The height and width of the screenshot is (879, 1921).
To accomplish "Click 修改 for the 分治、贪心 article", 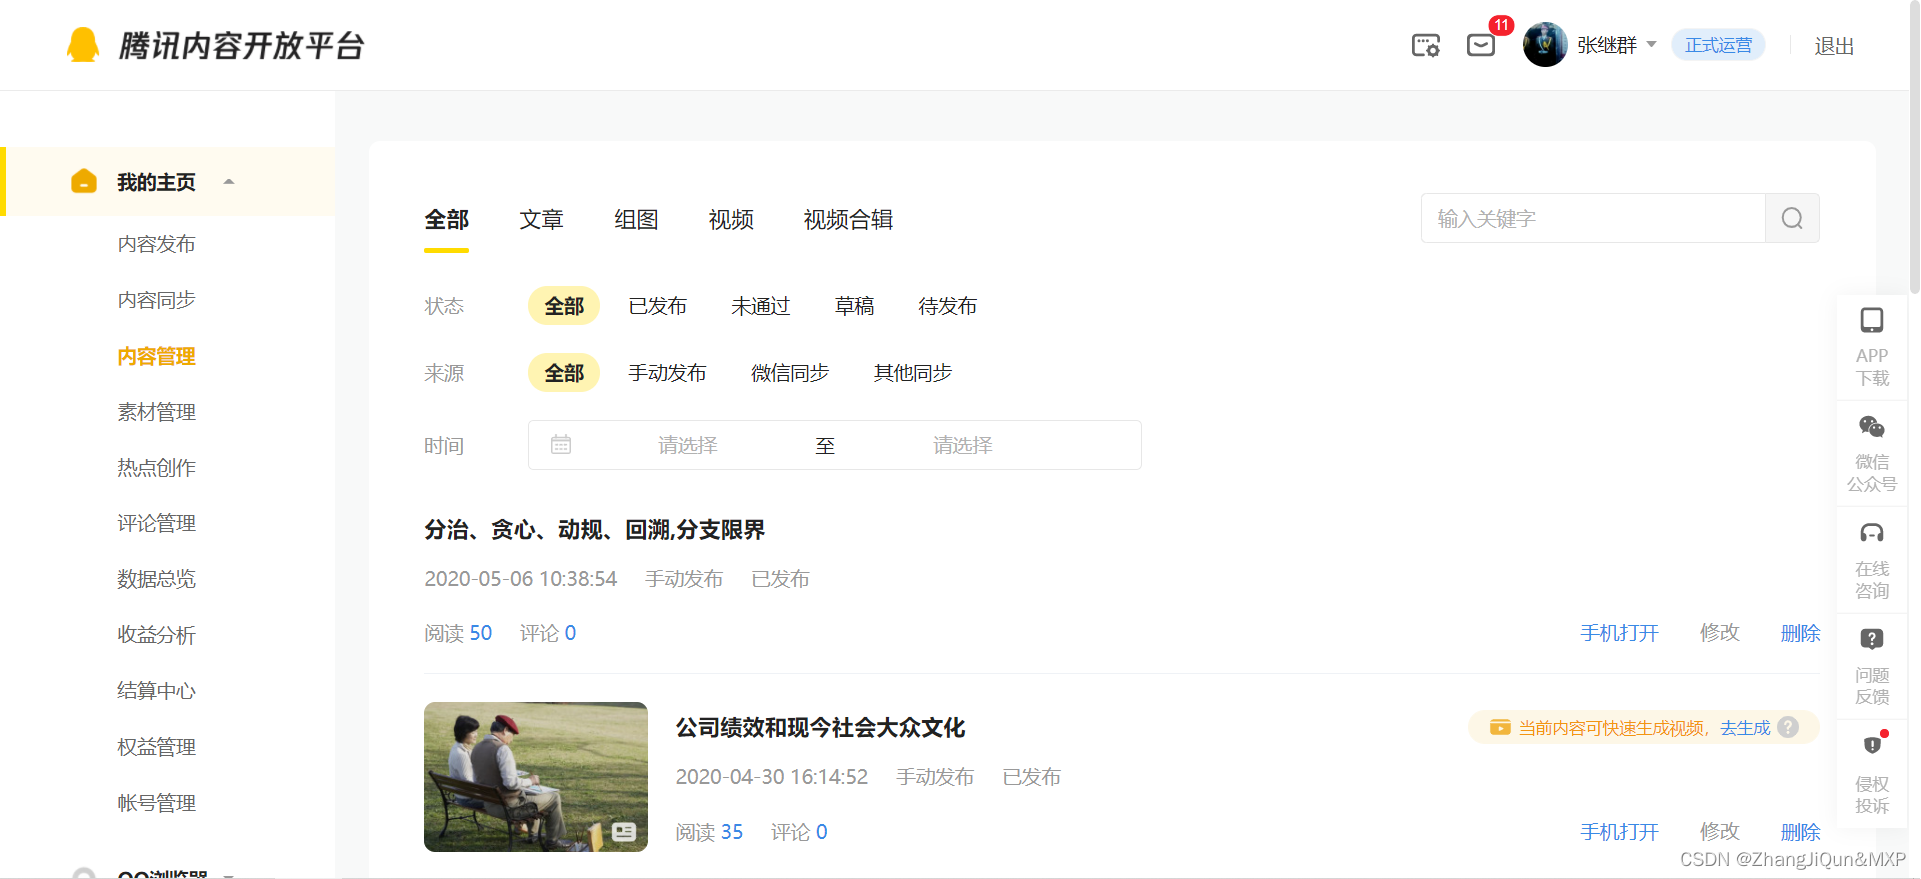I will pos(1720,633).
